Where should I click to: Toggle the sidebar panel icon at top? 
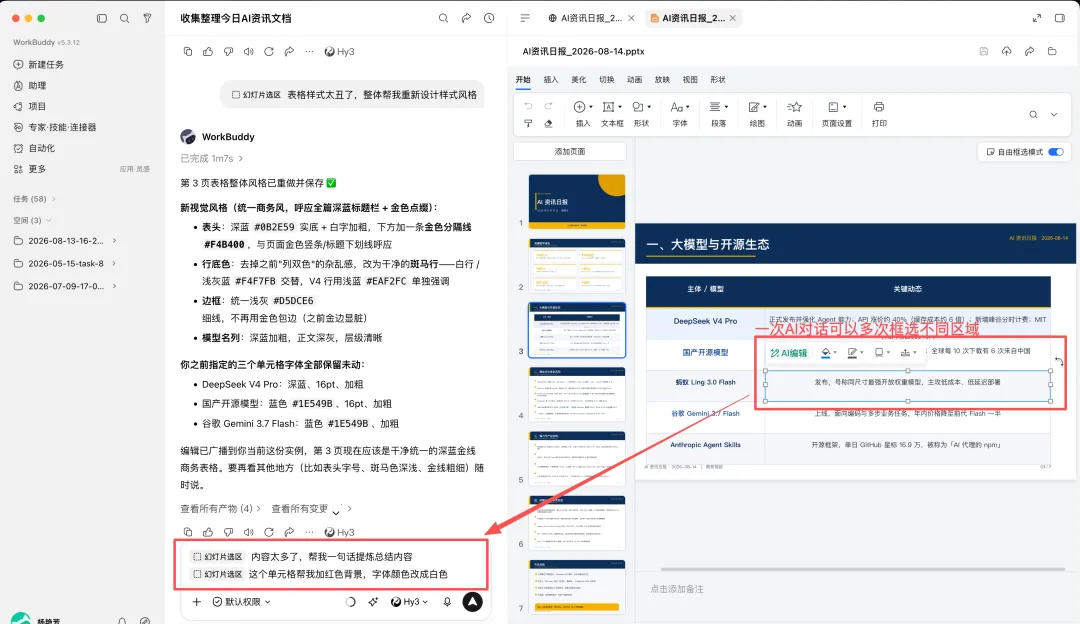point(102,19)
